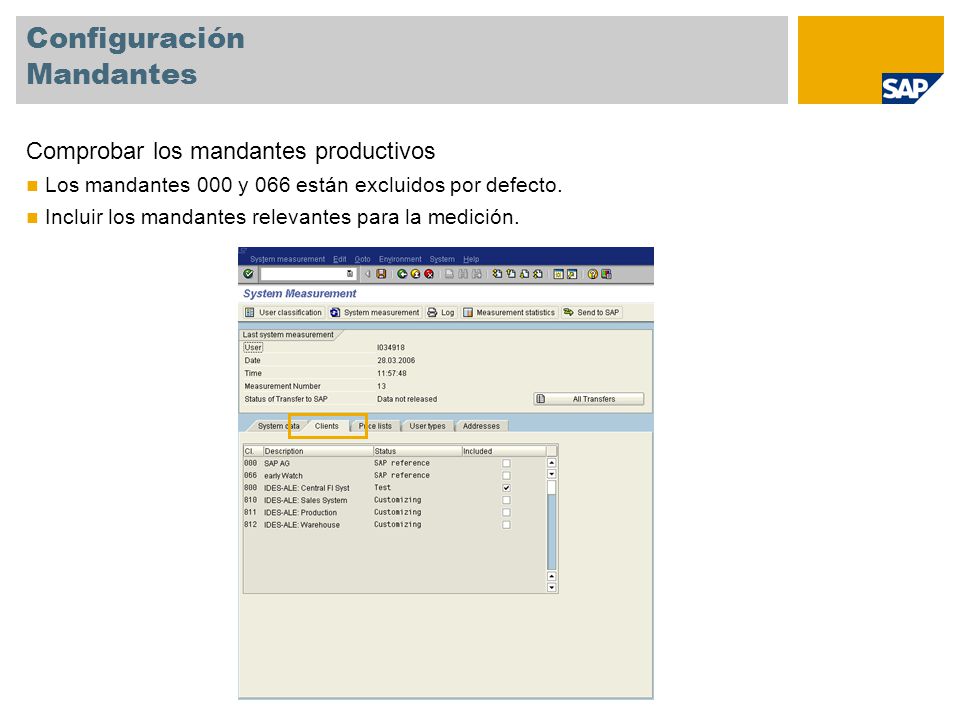Open the System measurement menu in the menu bar
Screen dimensions: 960x720
coord(287,259)
